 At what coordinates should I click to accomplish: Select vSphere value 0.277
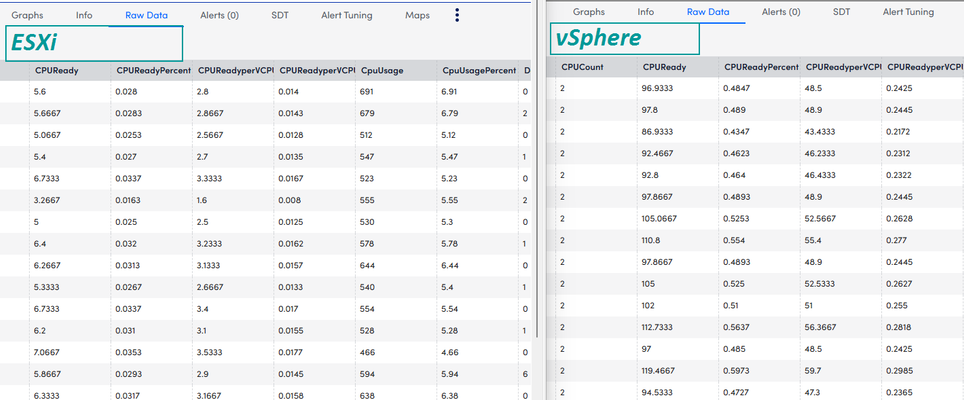[x=896, y=240]
